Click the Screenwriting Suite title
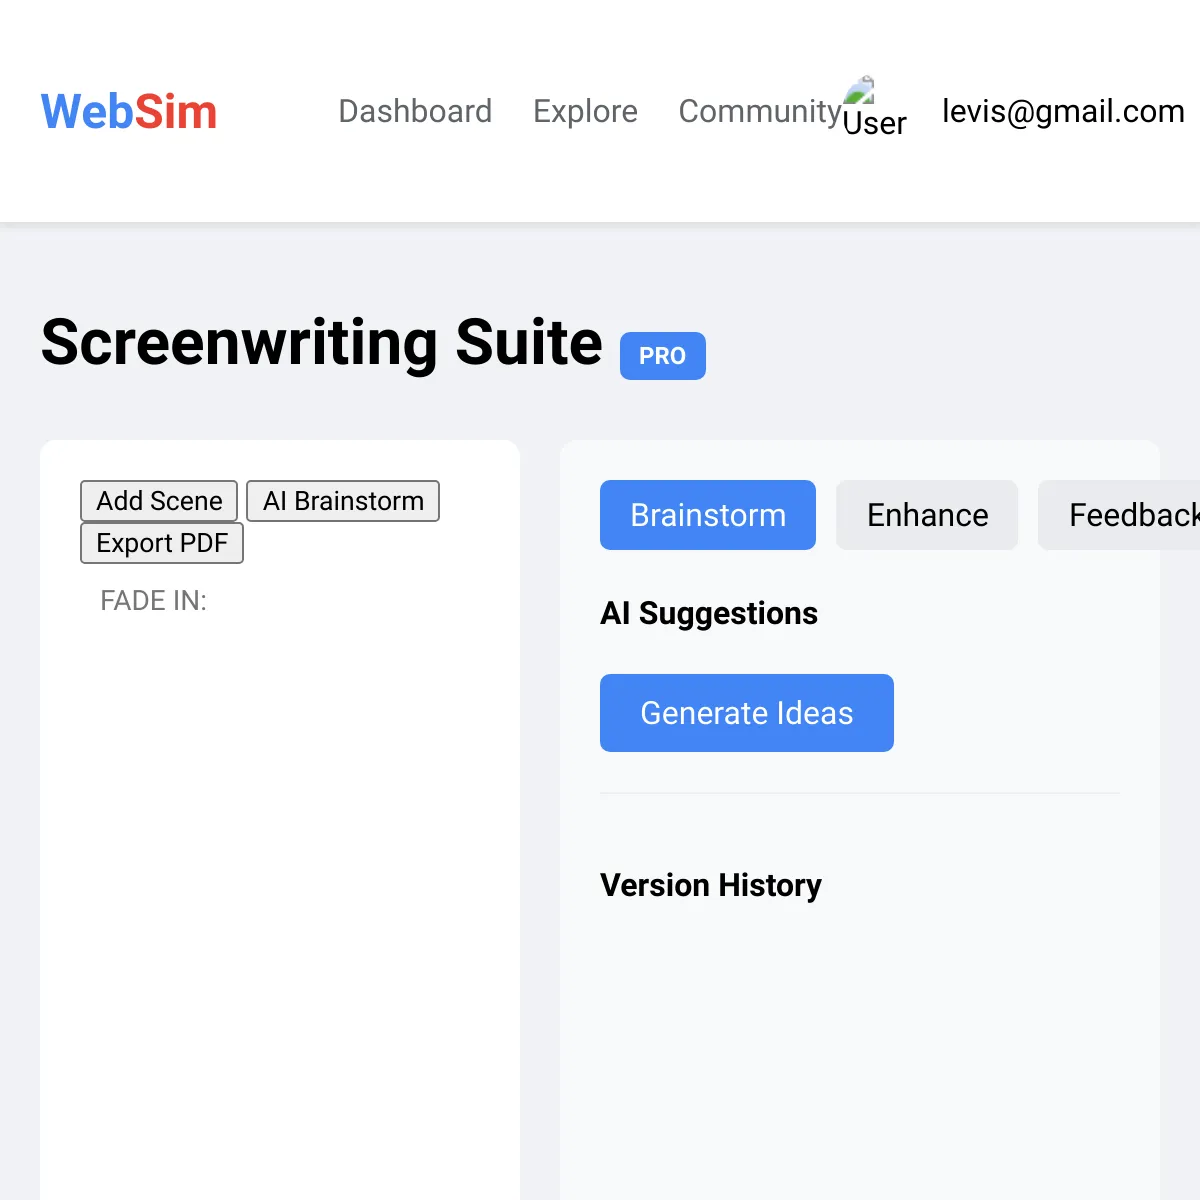The width and height of the screenshot is (1200, 1200). click(321, 342)
